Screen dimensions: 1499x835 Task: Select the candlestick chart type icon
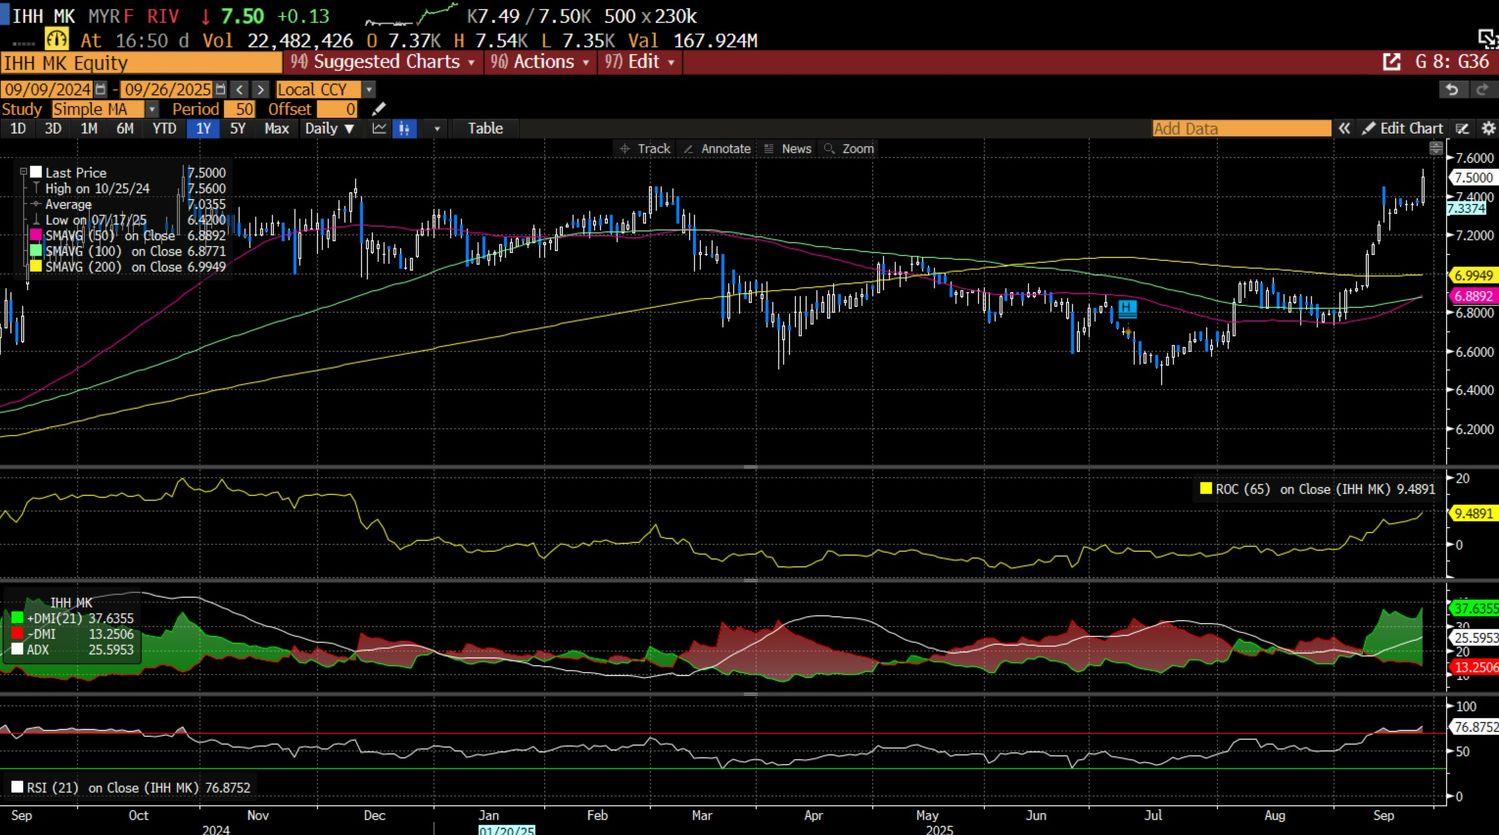404,128
